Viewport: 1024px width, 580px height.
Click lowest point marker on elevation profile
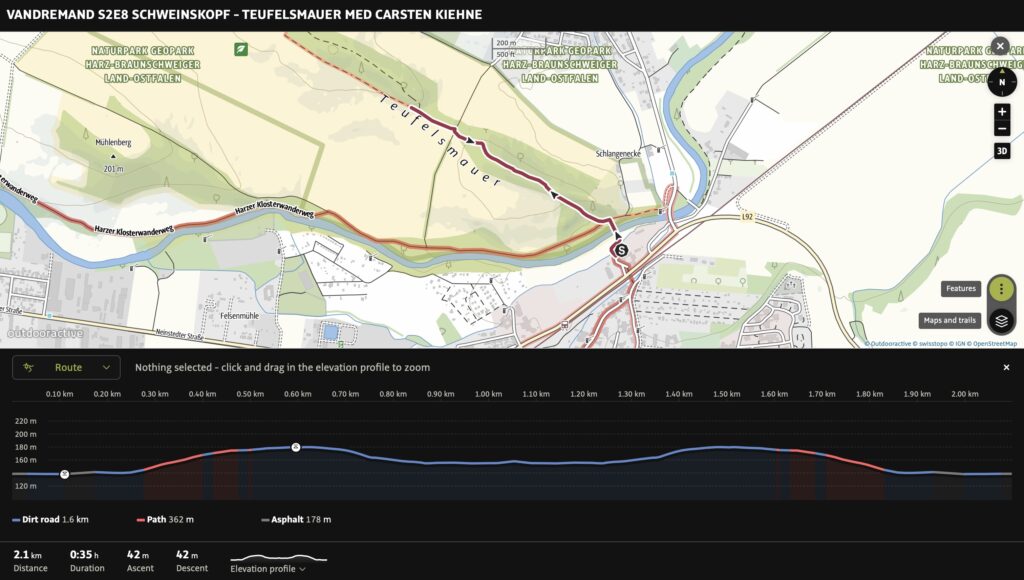tap(65, 474)
